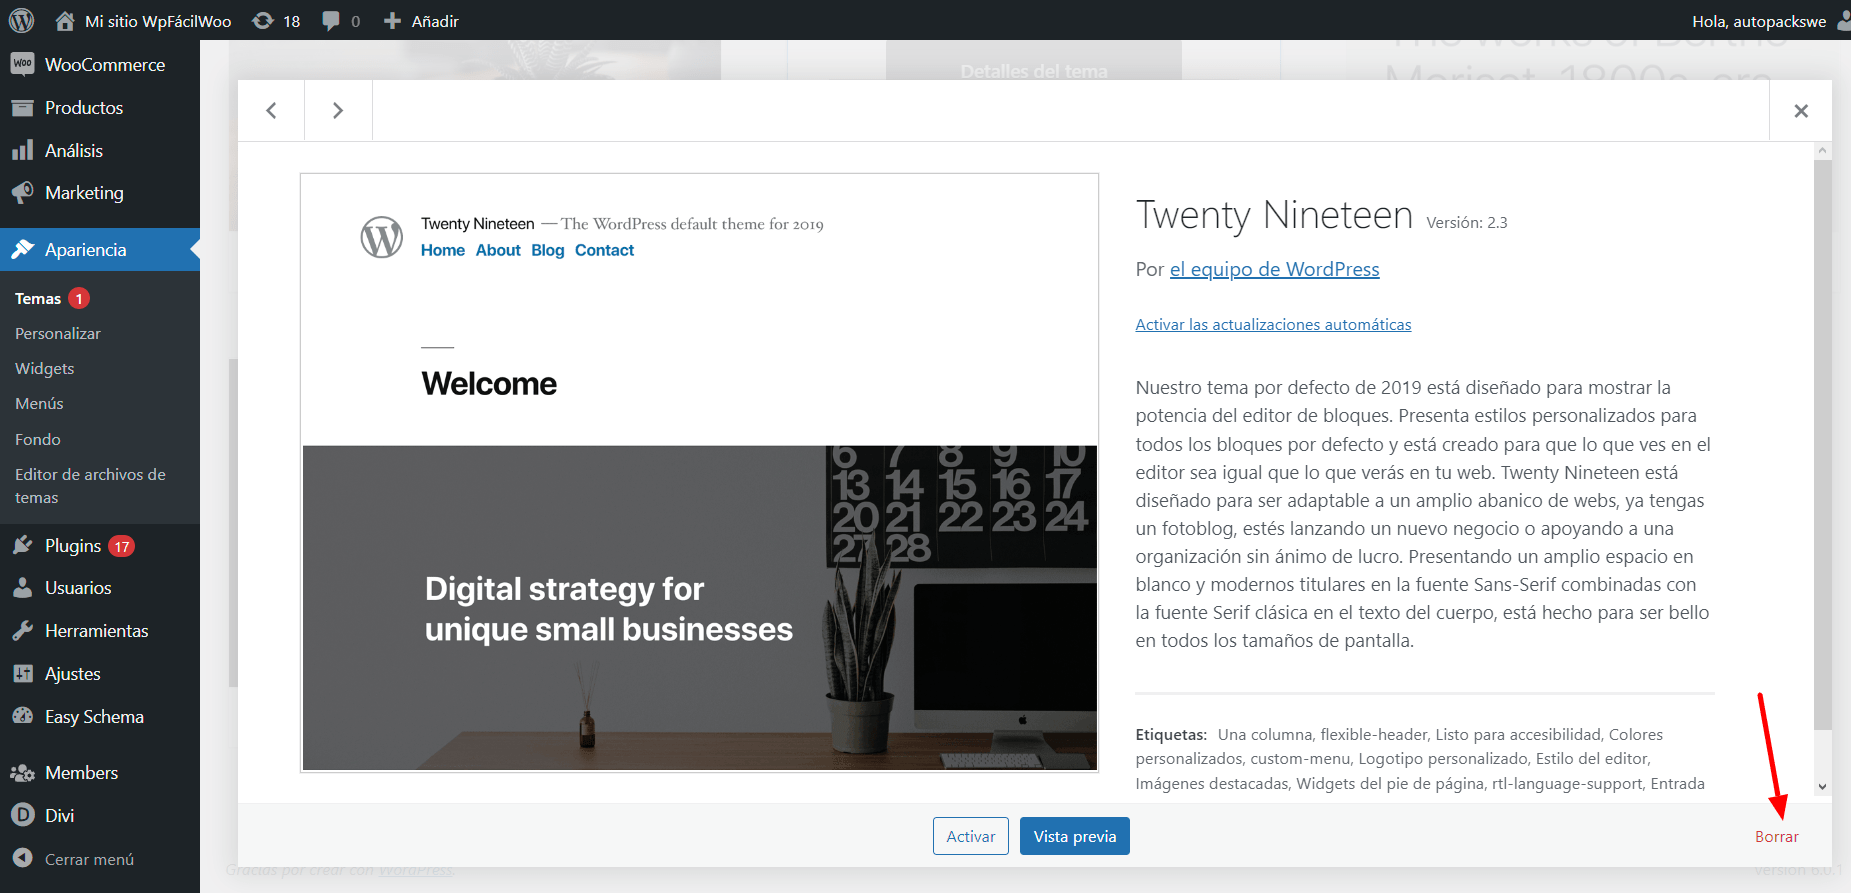This screenshot has width=1851, height=893.
Task: Open the Apariencia menu
Action: 86,249
